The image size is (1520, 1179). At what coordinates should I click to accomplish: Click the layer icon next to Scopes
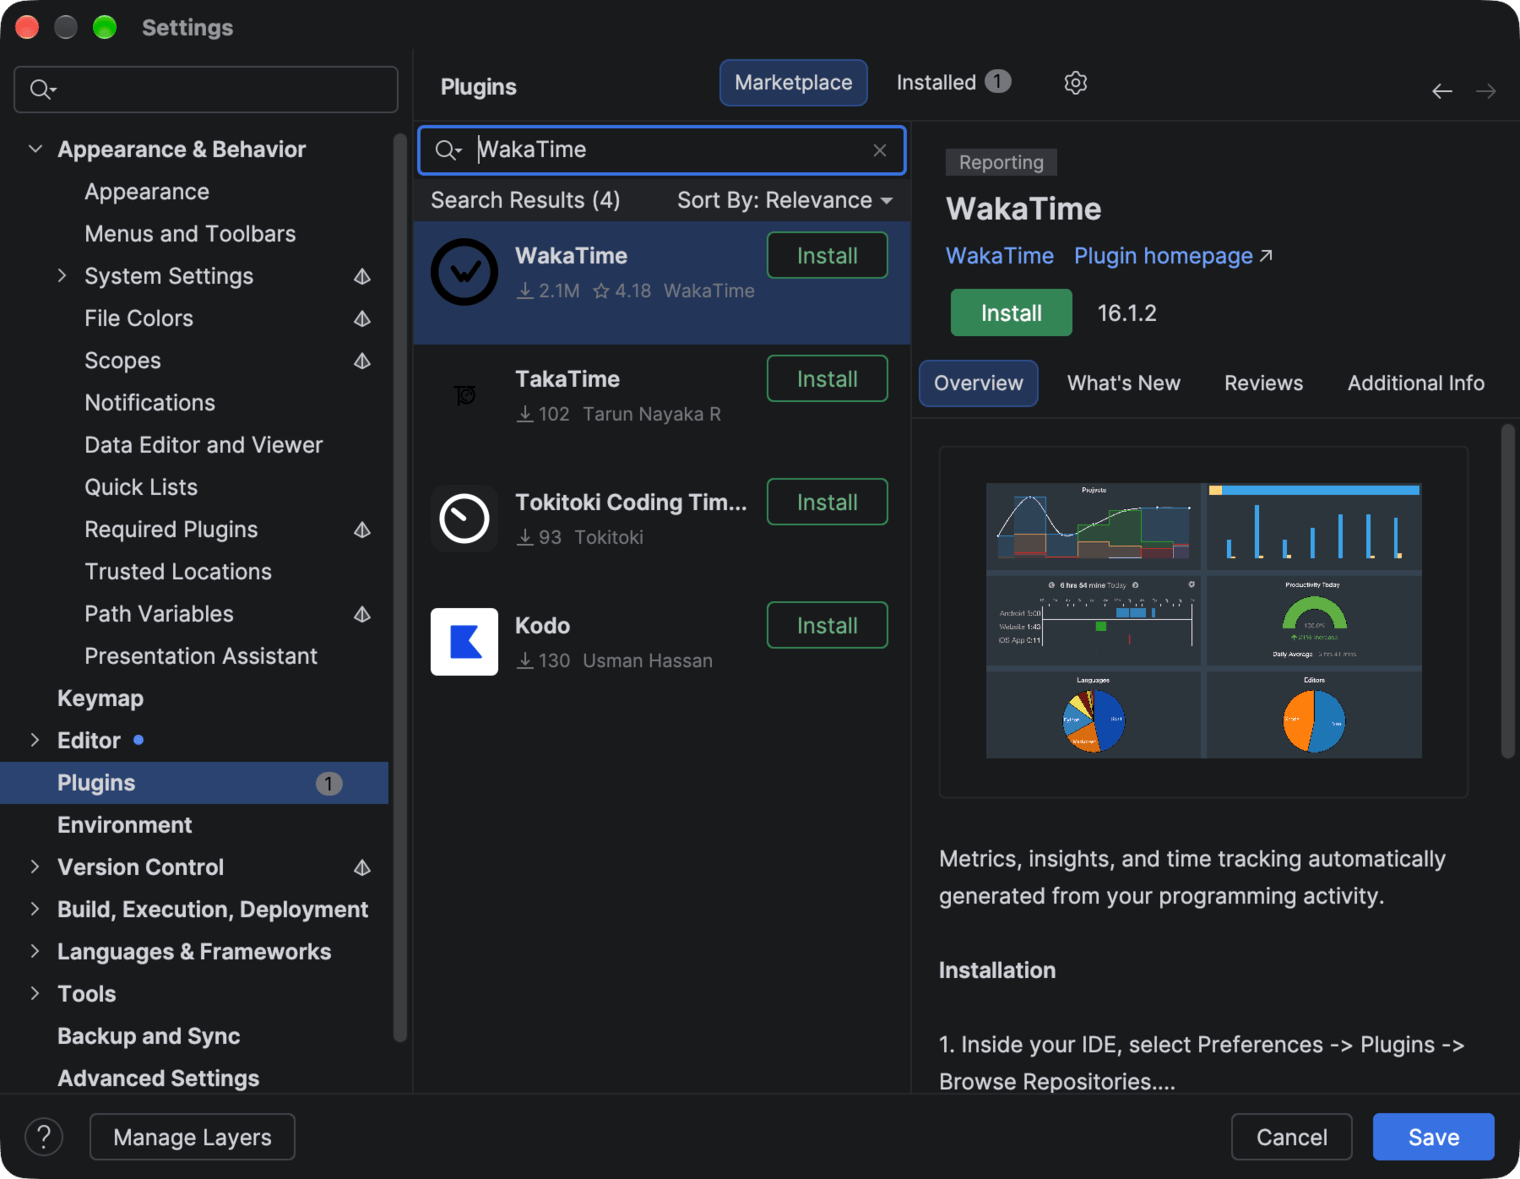362,360
